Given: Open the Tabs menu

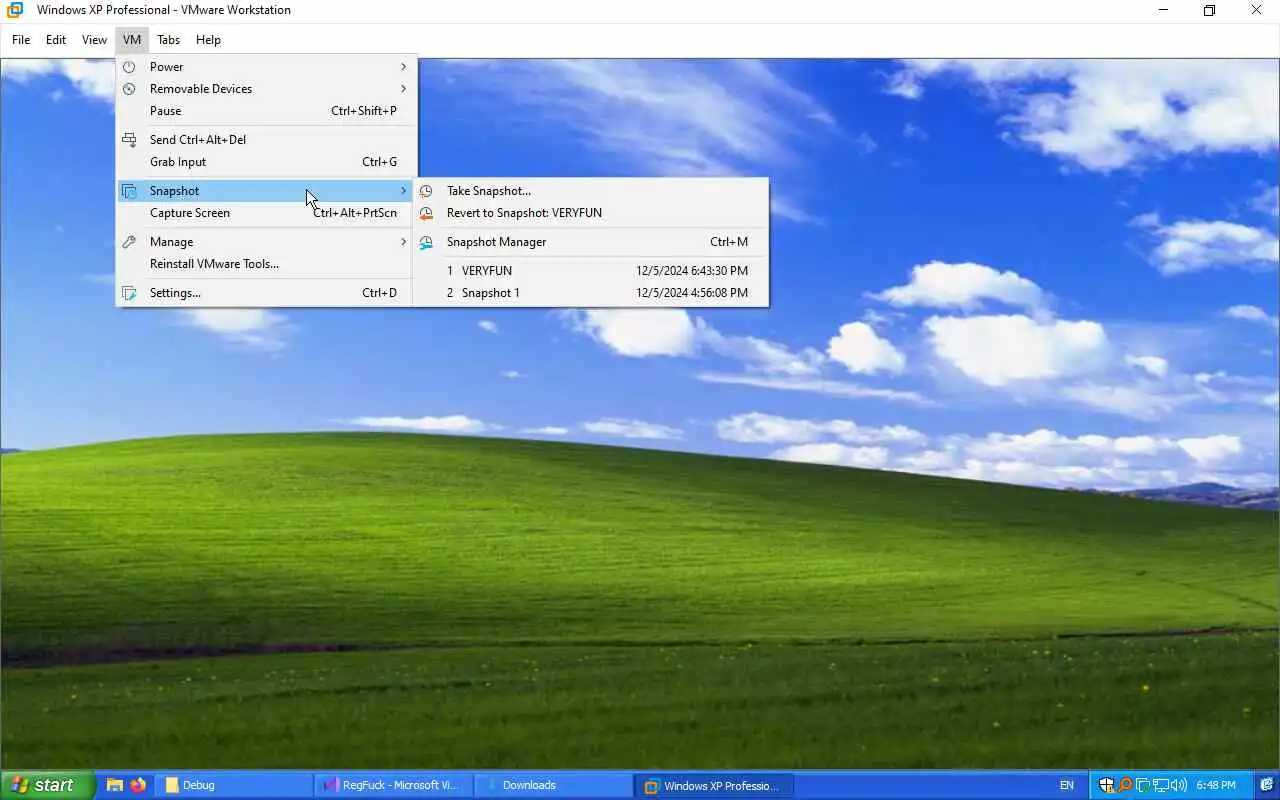Looking at the screenshot, I should 168,40.
